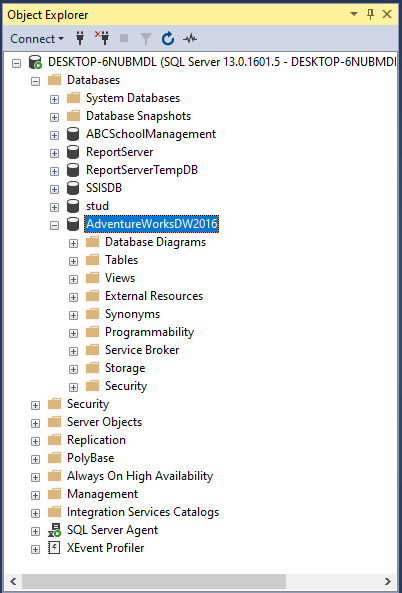The width and height of the screenshot is (402, 593).
Task: Open the Activity Monitor pulse icon
Action: coord(190,38)
